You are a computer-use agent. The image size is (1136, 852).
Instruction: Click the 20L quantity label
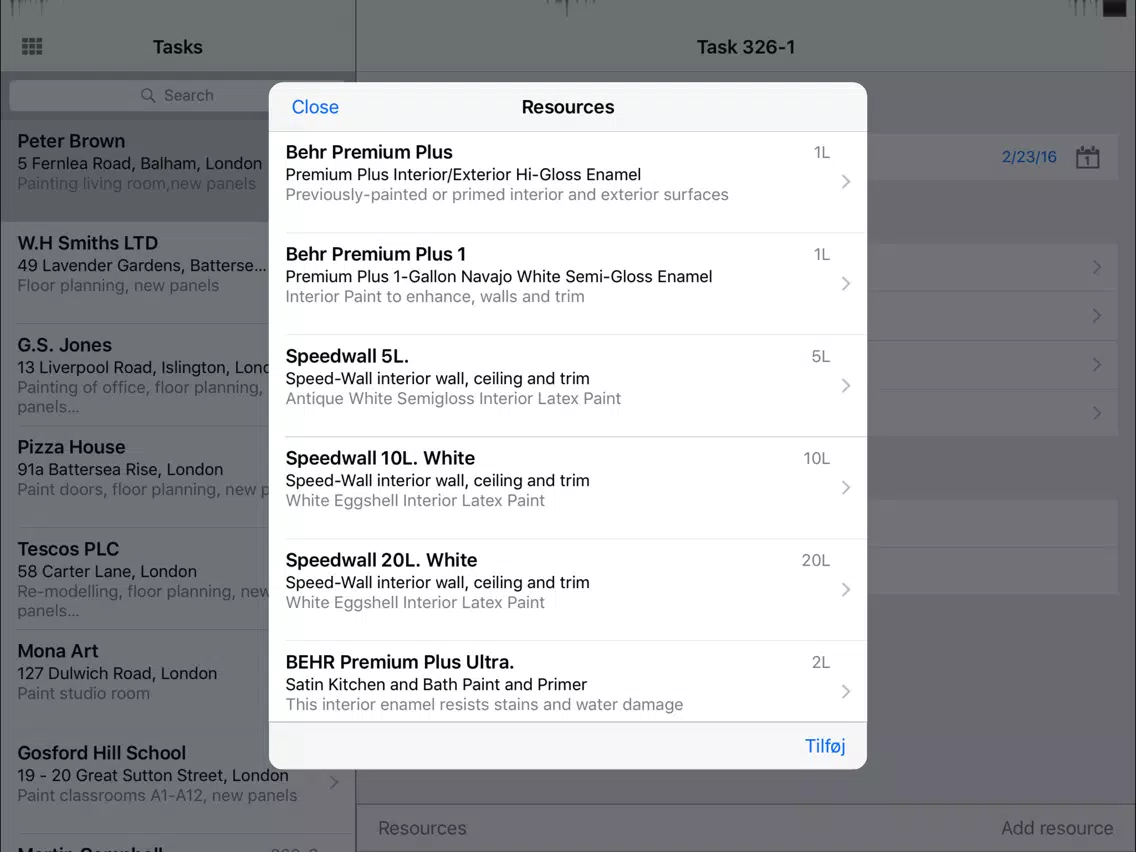tap(816, 561)
